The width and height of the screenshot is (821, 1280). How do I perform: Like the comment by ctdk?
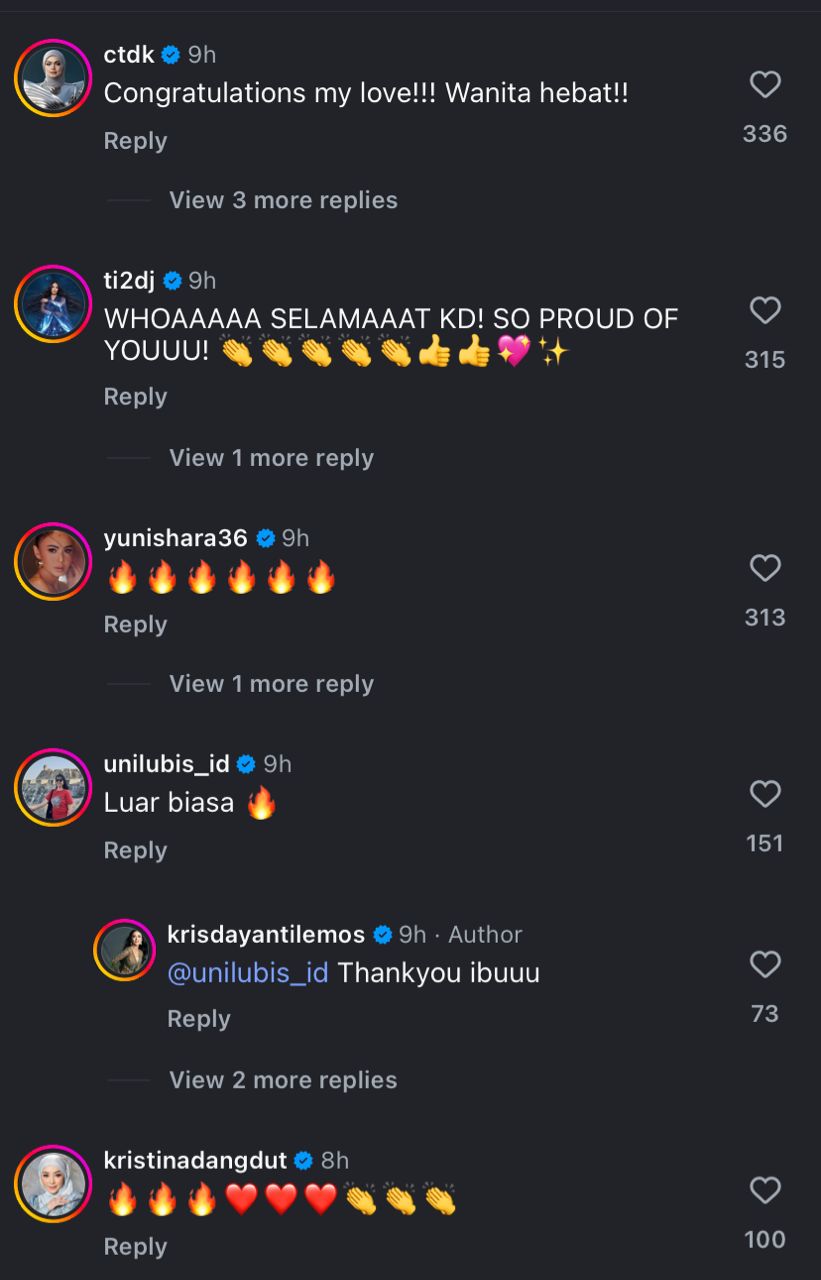pyautogui.click(x=765, y=86)
